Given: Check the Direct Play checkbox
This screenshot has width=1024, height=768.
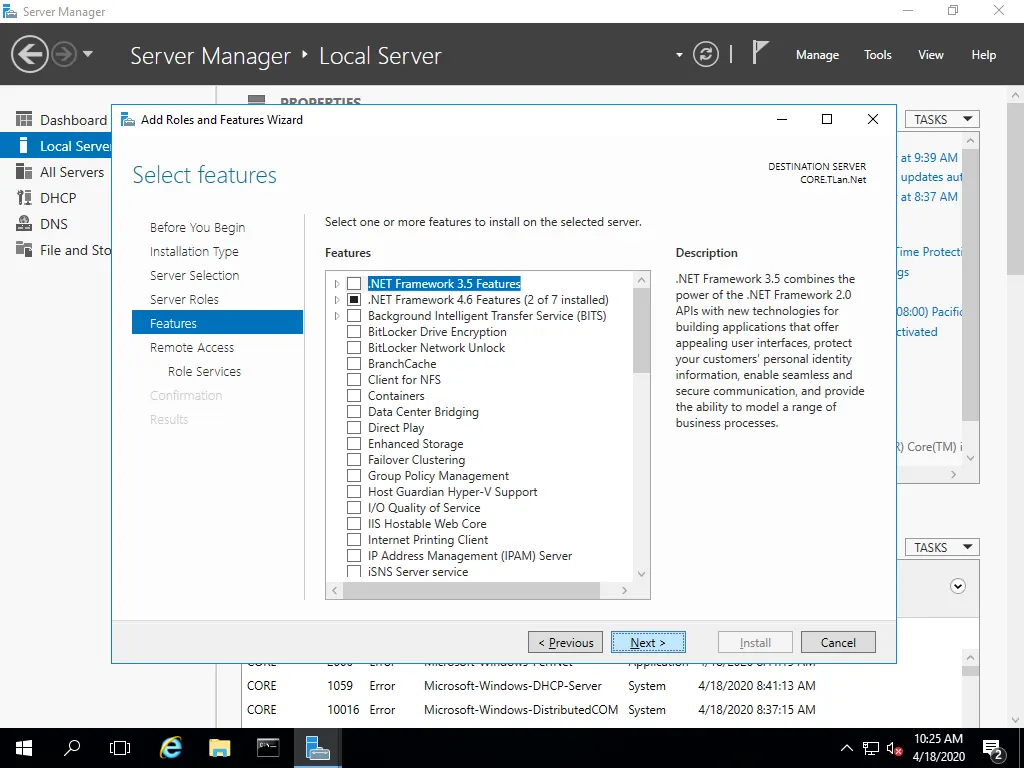Looking at the screenshot, I should coord(354,428).
